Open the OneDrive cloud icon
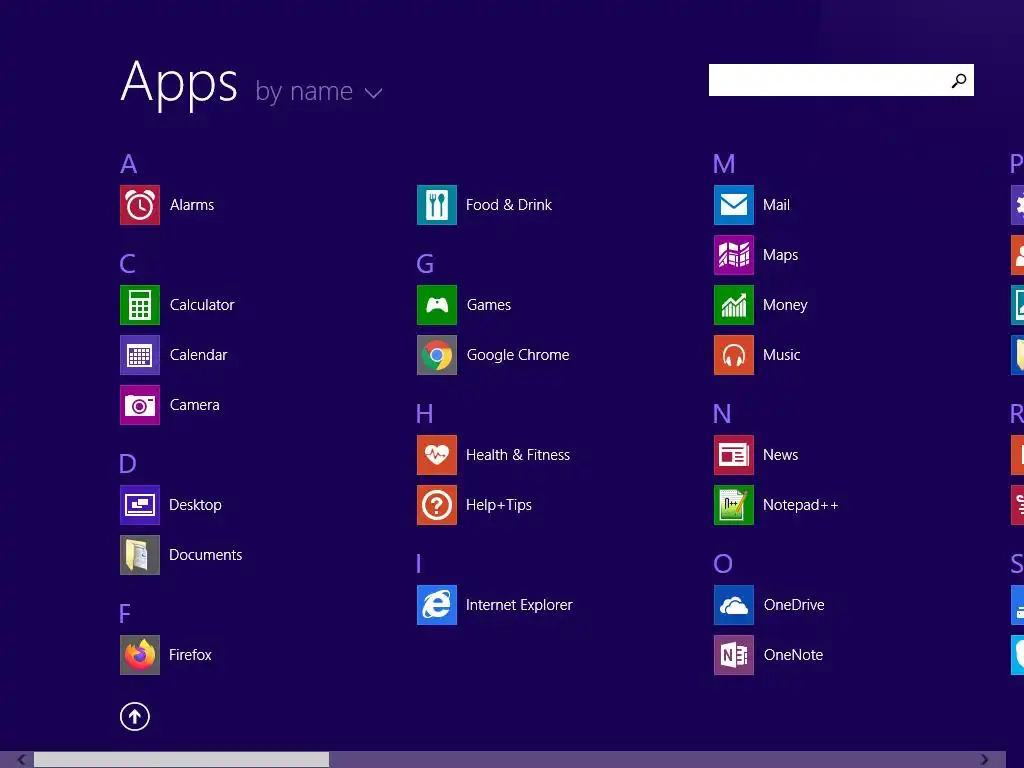 coord(734,605)
